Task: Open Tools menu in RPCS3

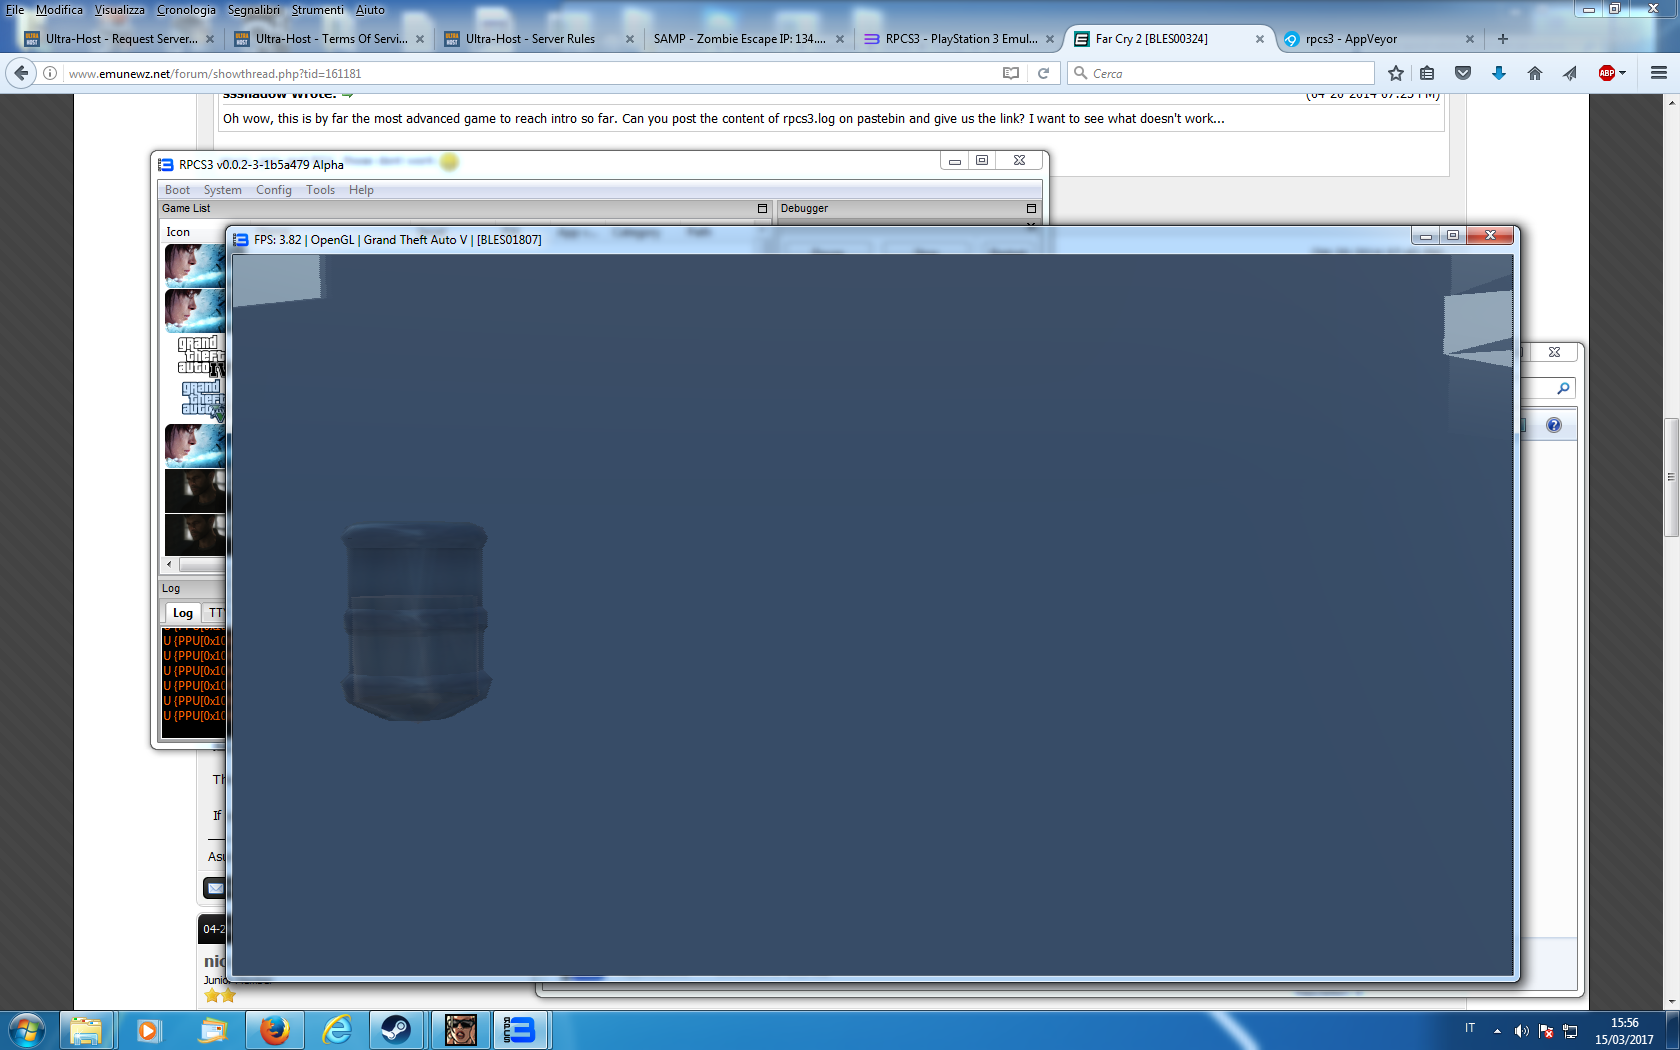Action: click(x=320, y=190)
